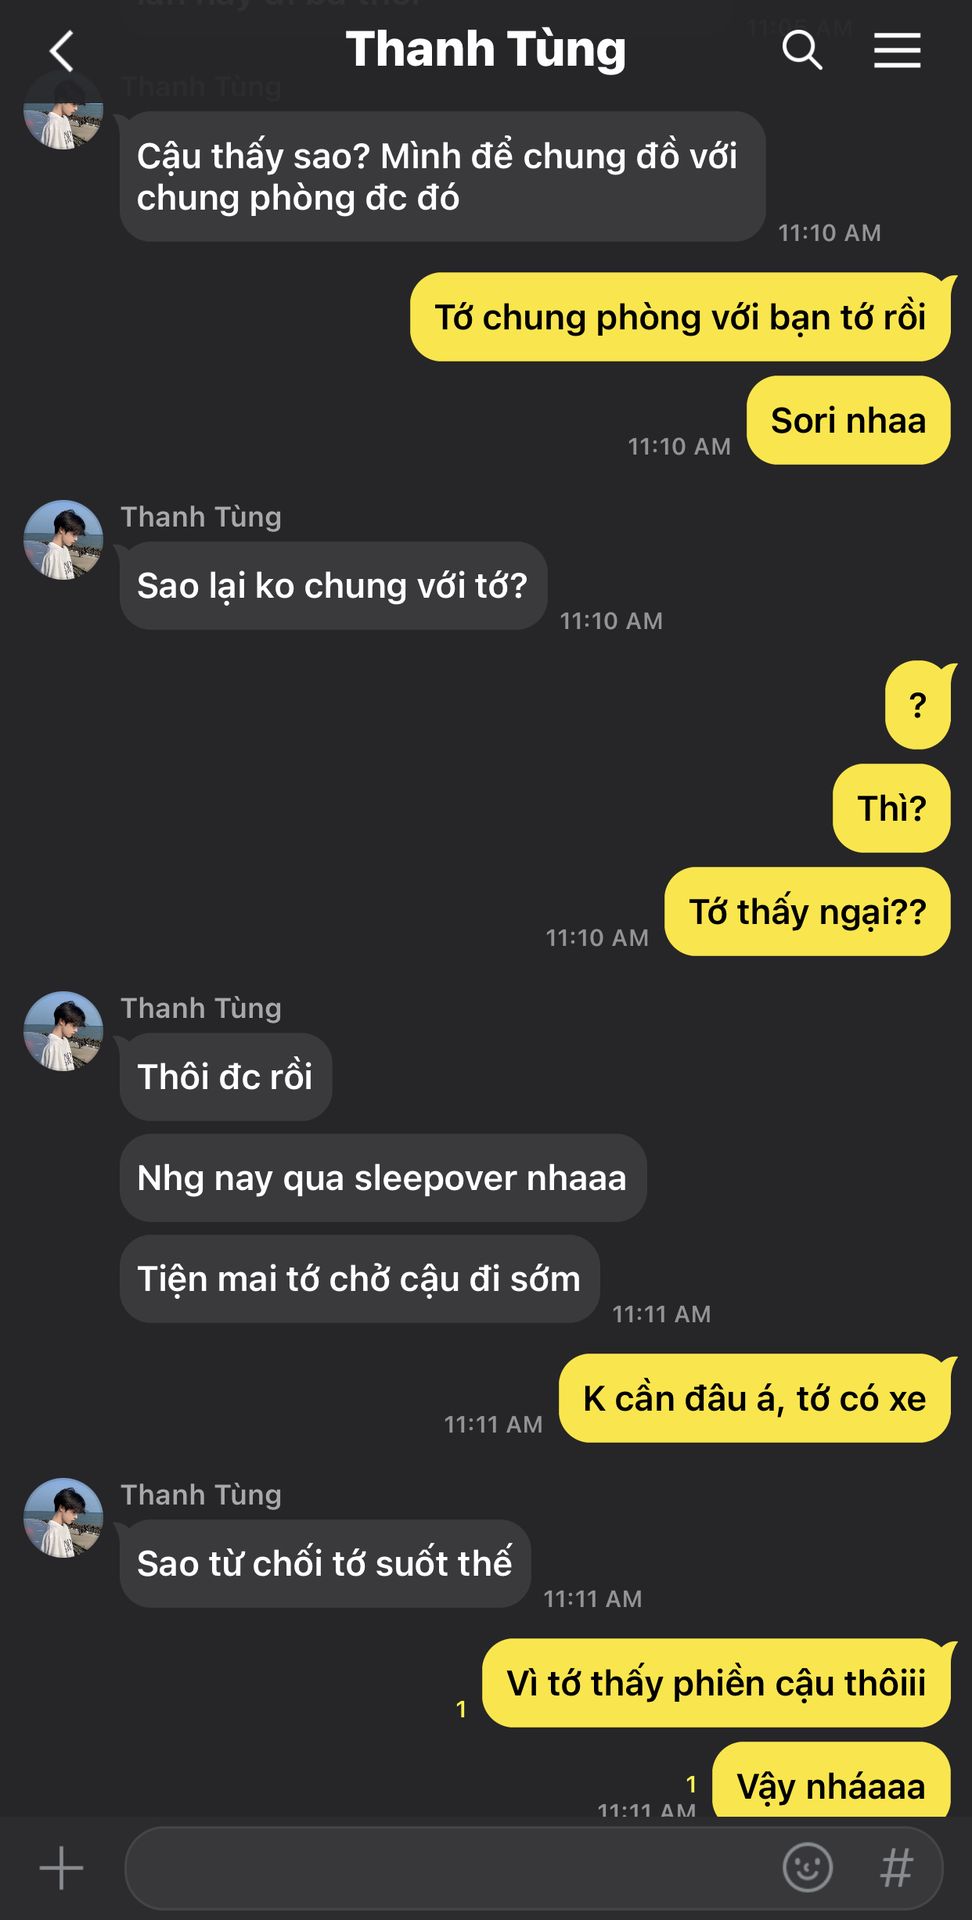Tap the hashtag icon in input bar

pos(897,1867)
